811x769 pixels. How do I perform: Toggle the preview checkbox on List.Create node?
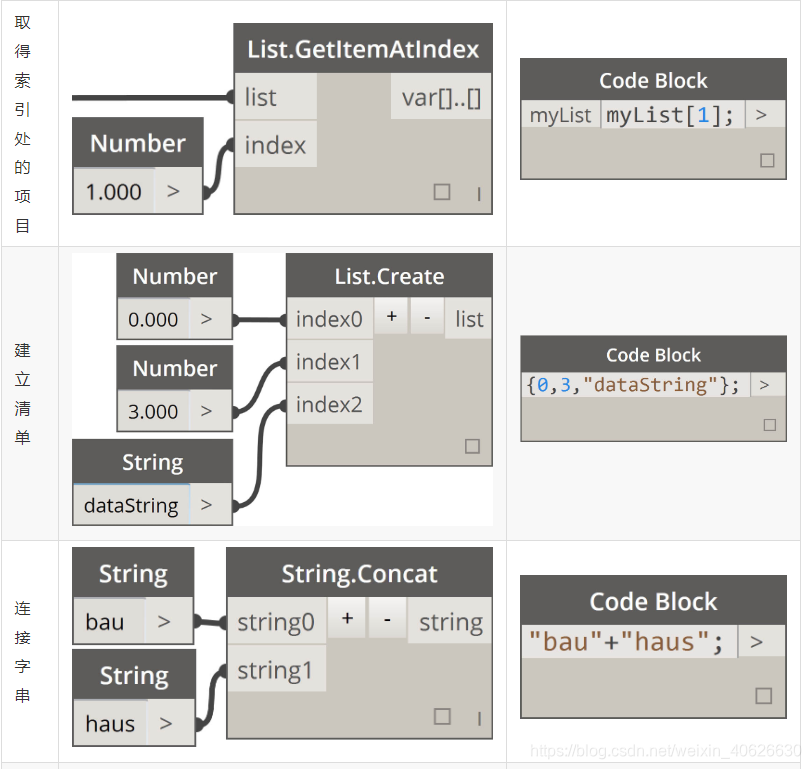[x=471, y=446]
